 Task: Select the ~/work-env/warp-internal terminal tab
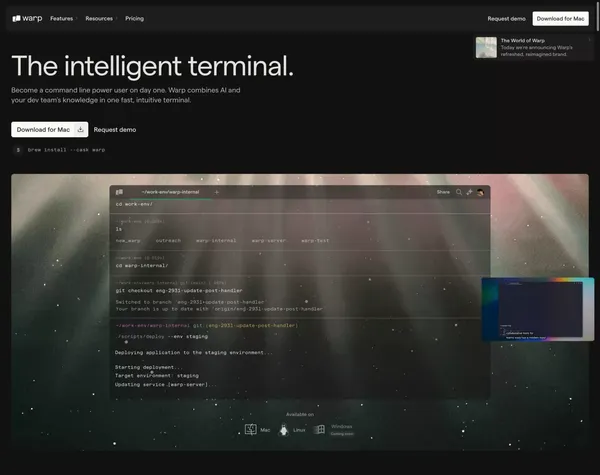point(170,192)
